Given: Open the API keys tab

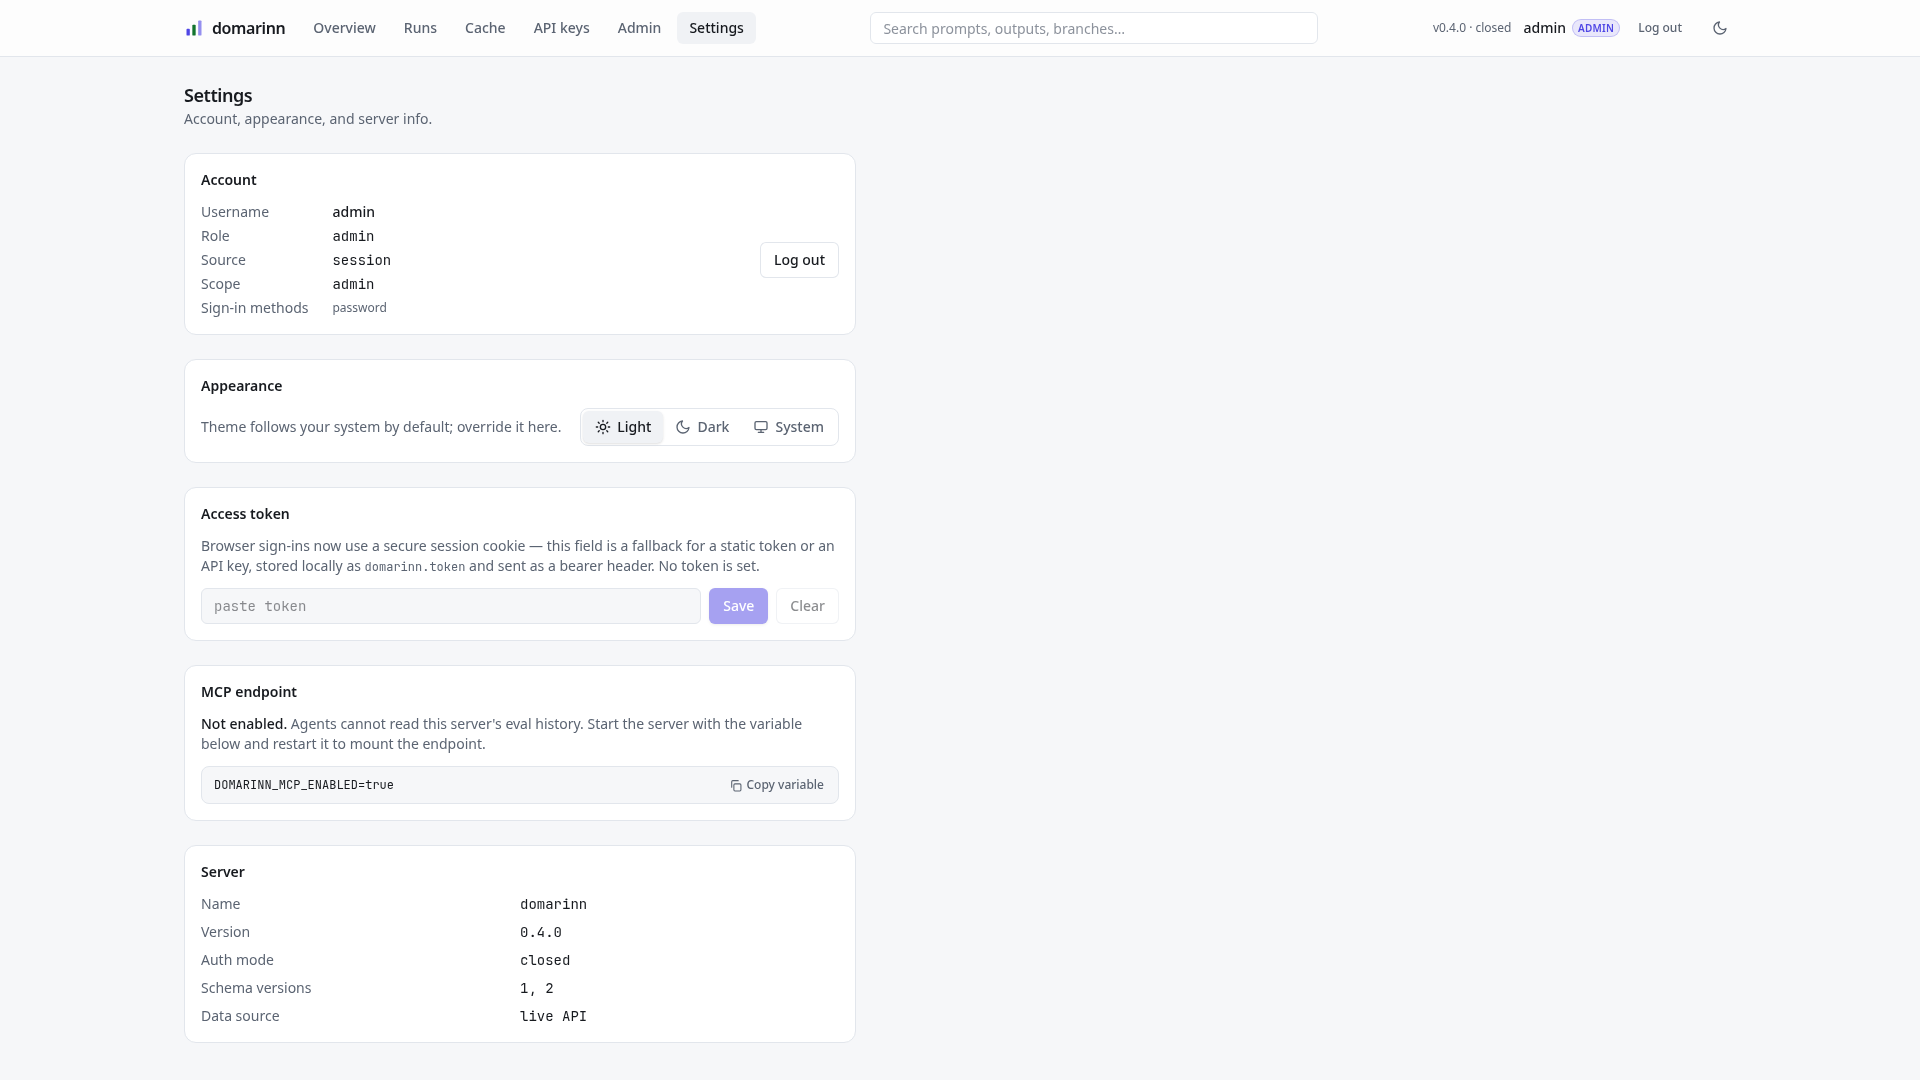Looking at the screenshot, I should pos(561,28).
